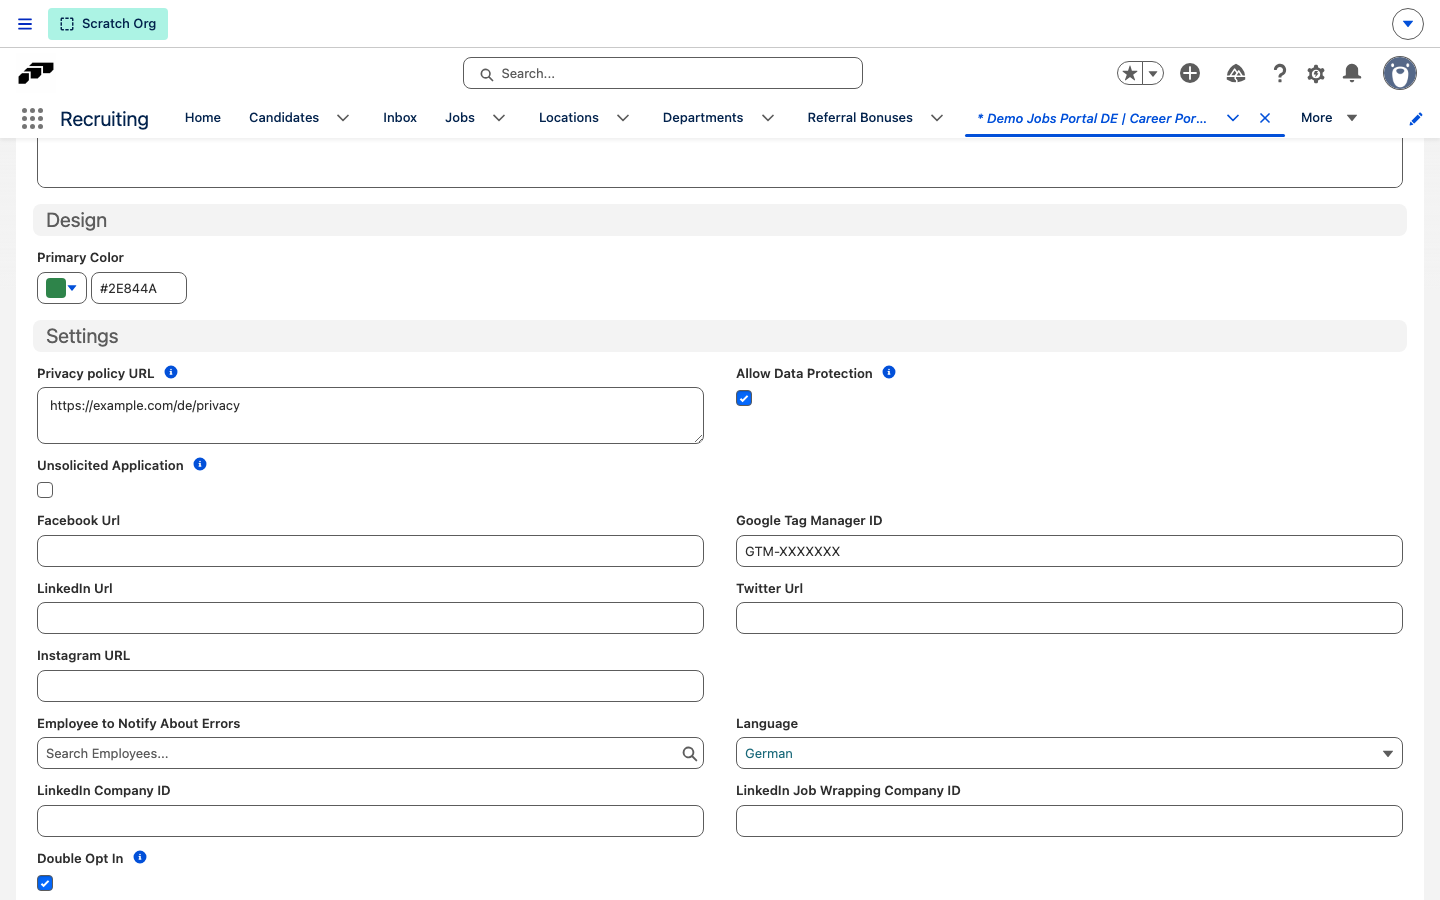Click the Google Tag Manager ID field
The width and height of the screenshot is (1440, 900).
pos(1069,551)
